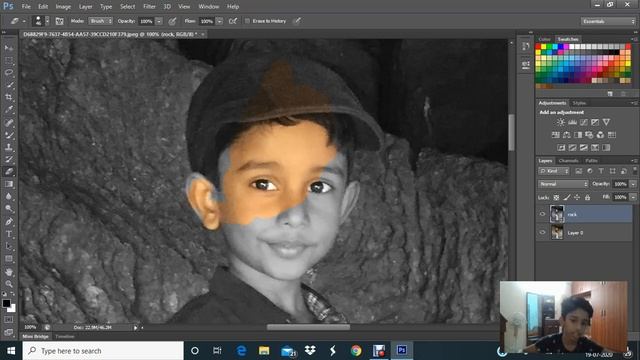Open the eraser Mode dropdown

coord(100,21)
